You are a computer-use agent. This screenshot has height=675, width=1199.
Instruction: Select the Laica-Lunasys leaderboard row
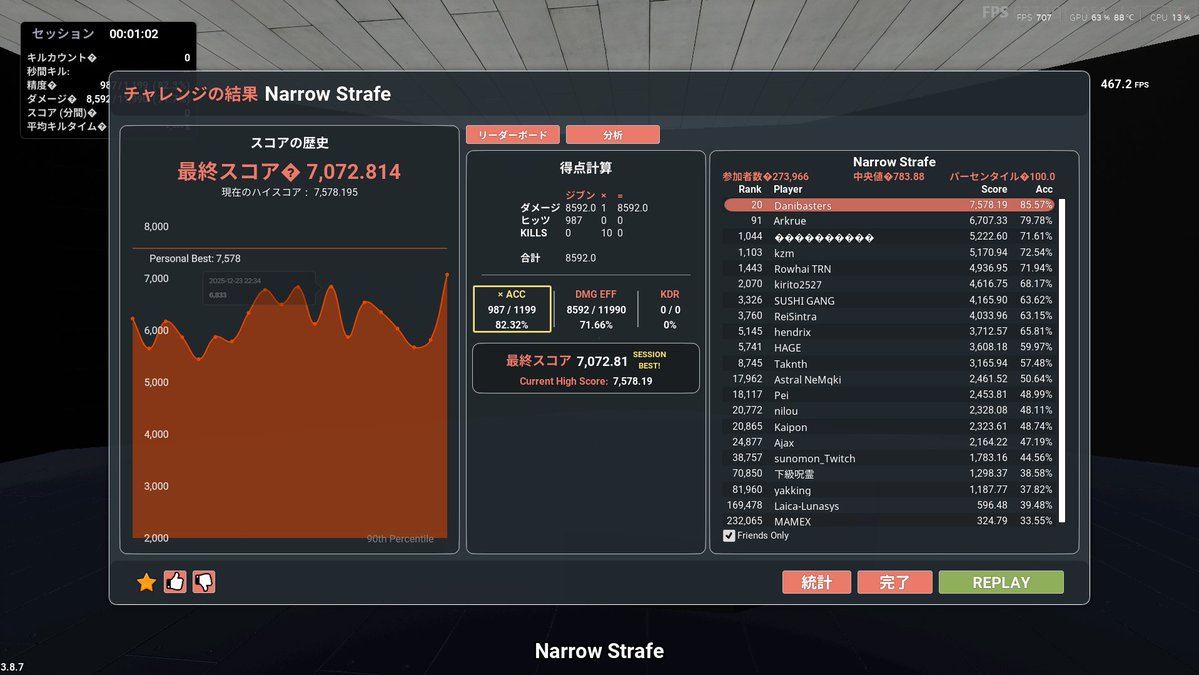pos(889,505)
